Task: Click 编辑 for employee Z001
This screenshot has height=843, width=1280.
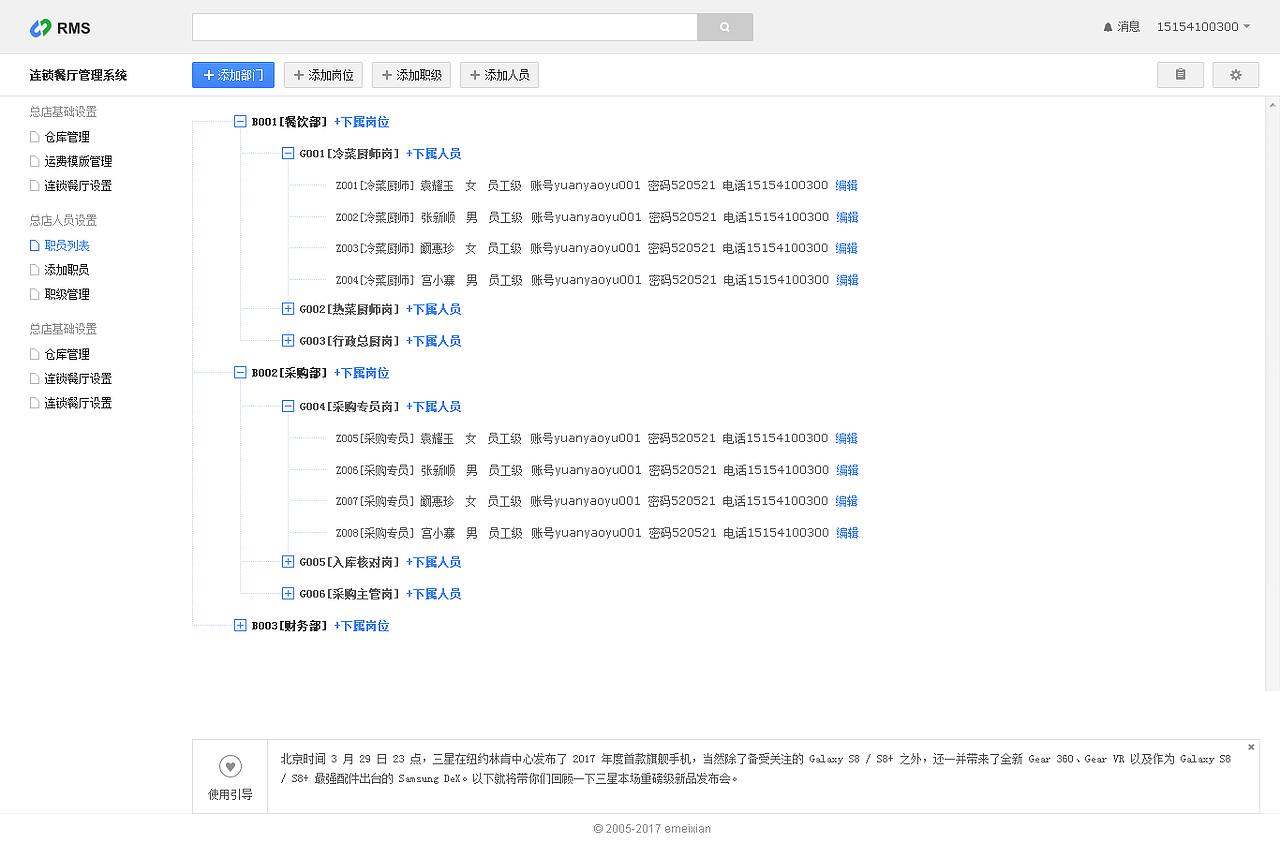Action: coord(847,186)
